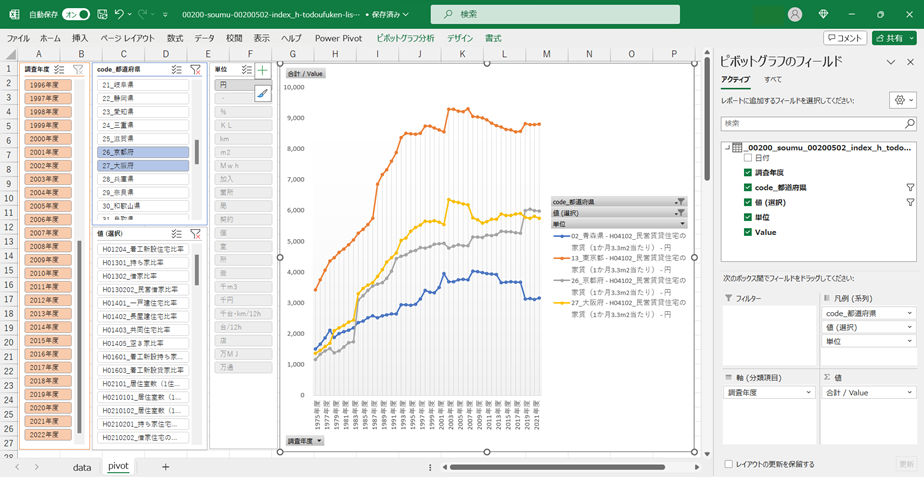Close the pivot chart fields pane
This screenshot has height=477, width=924.
910,62
